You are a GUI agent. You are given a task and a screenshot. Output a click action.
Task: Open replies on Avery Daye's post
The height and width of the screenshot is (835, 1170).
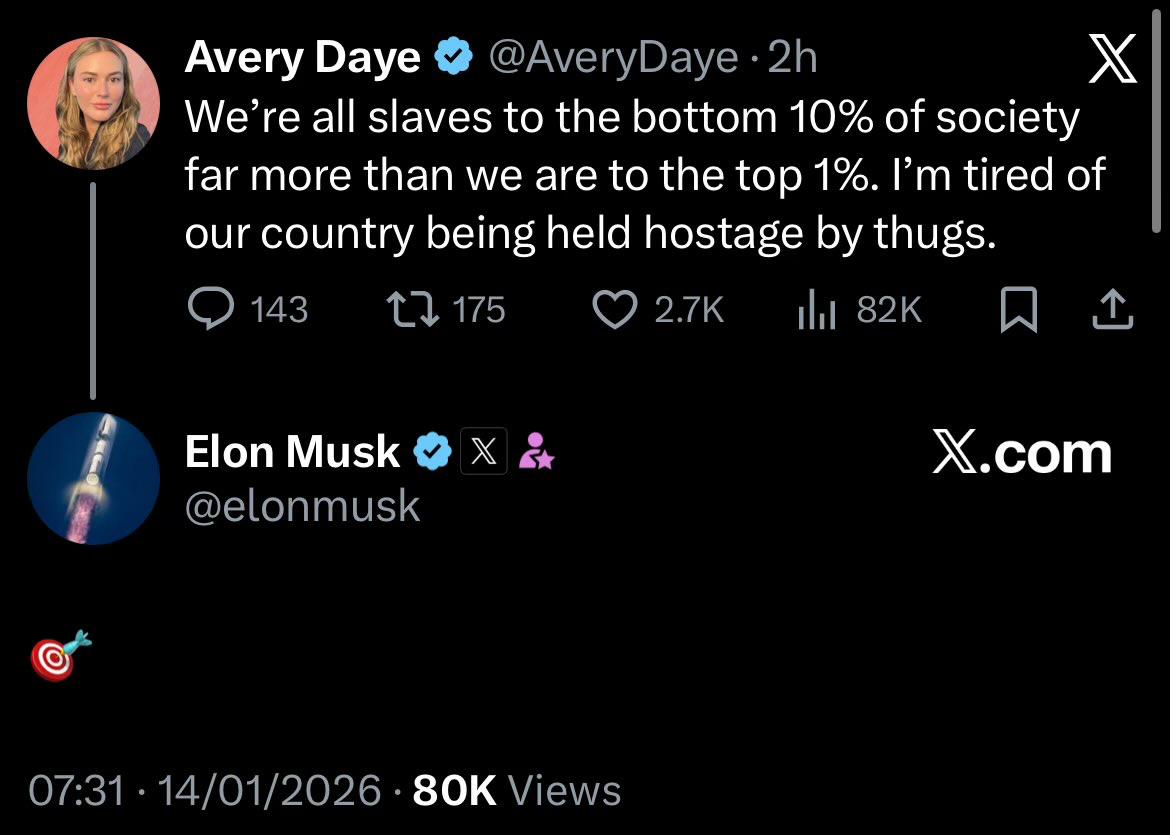point(248,310)
